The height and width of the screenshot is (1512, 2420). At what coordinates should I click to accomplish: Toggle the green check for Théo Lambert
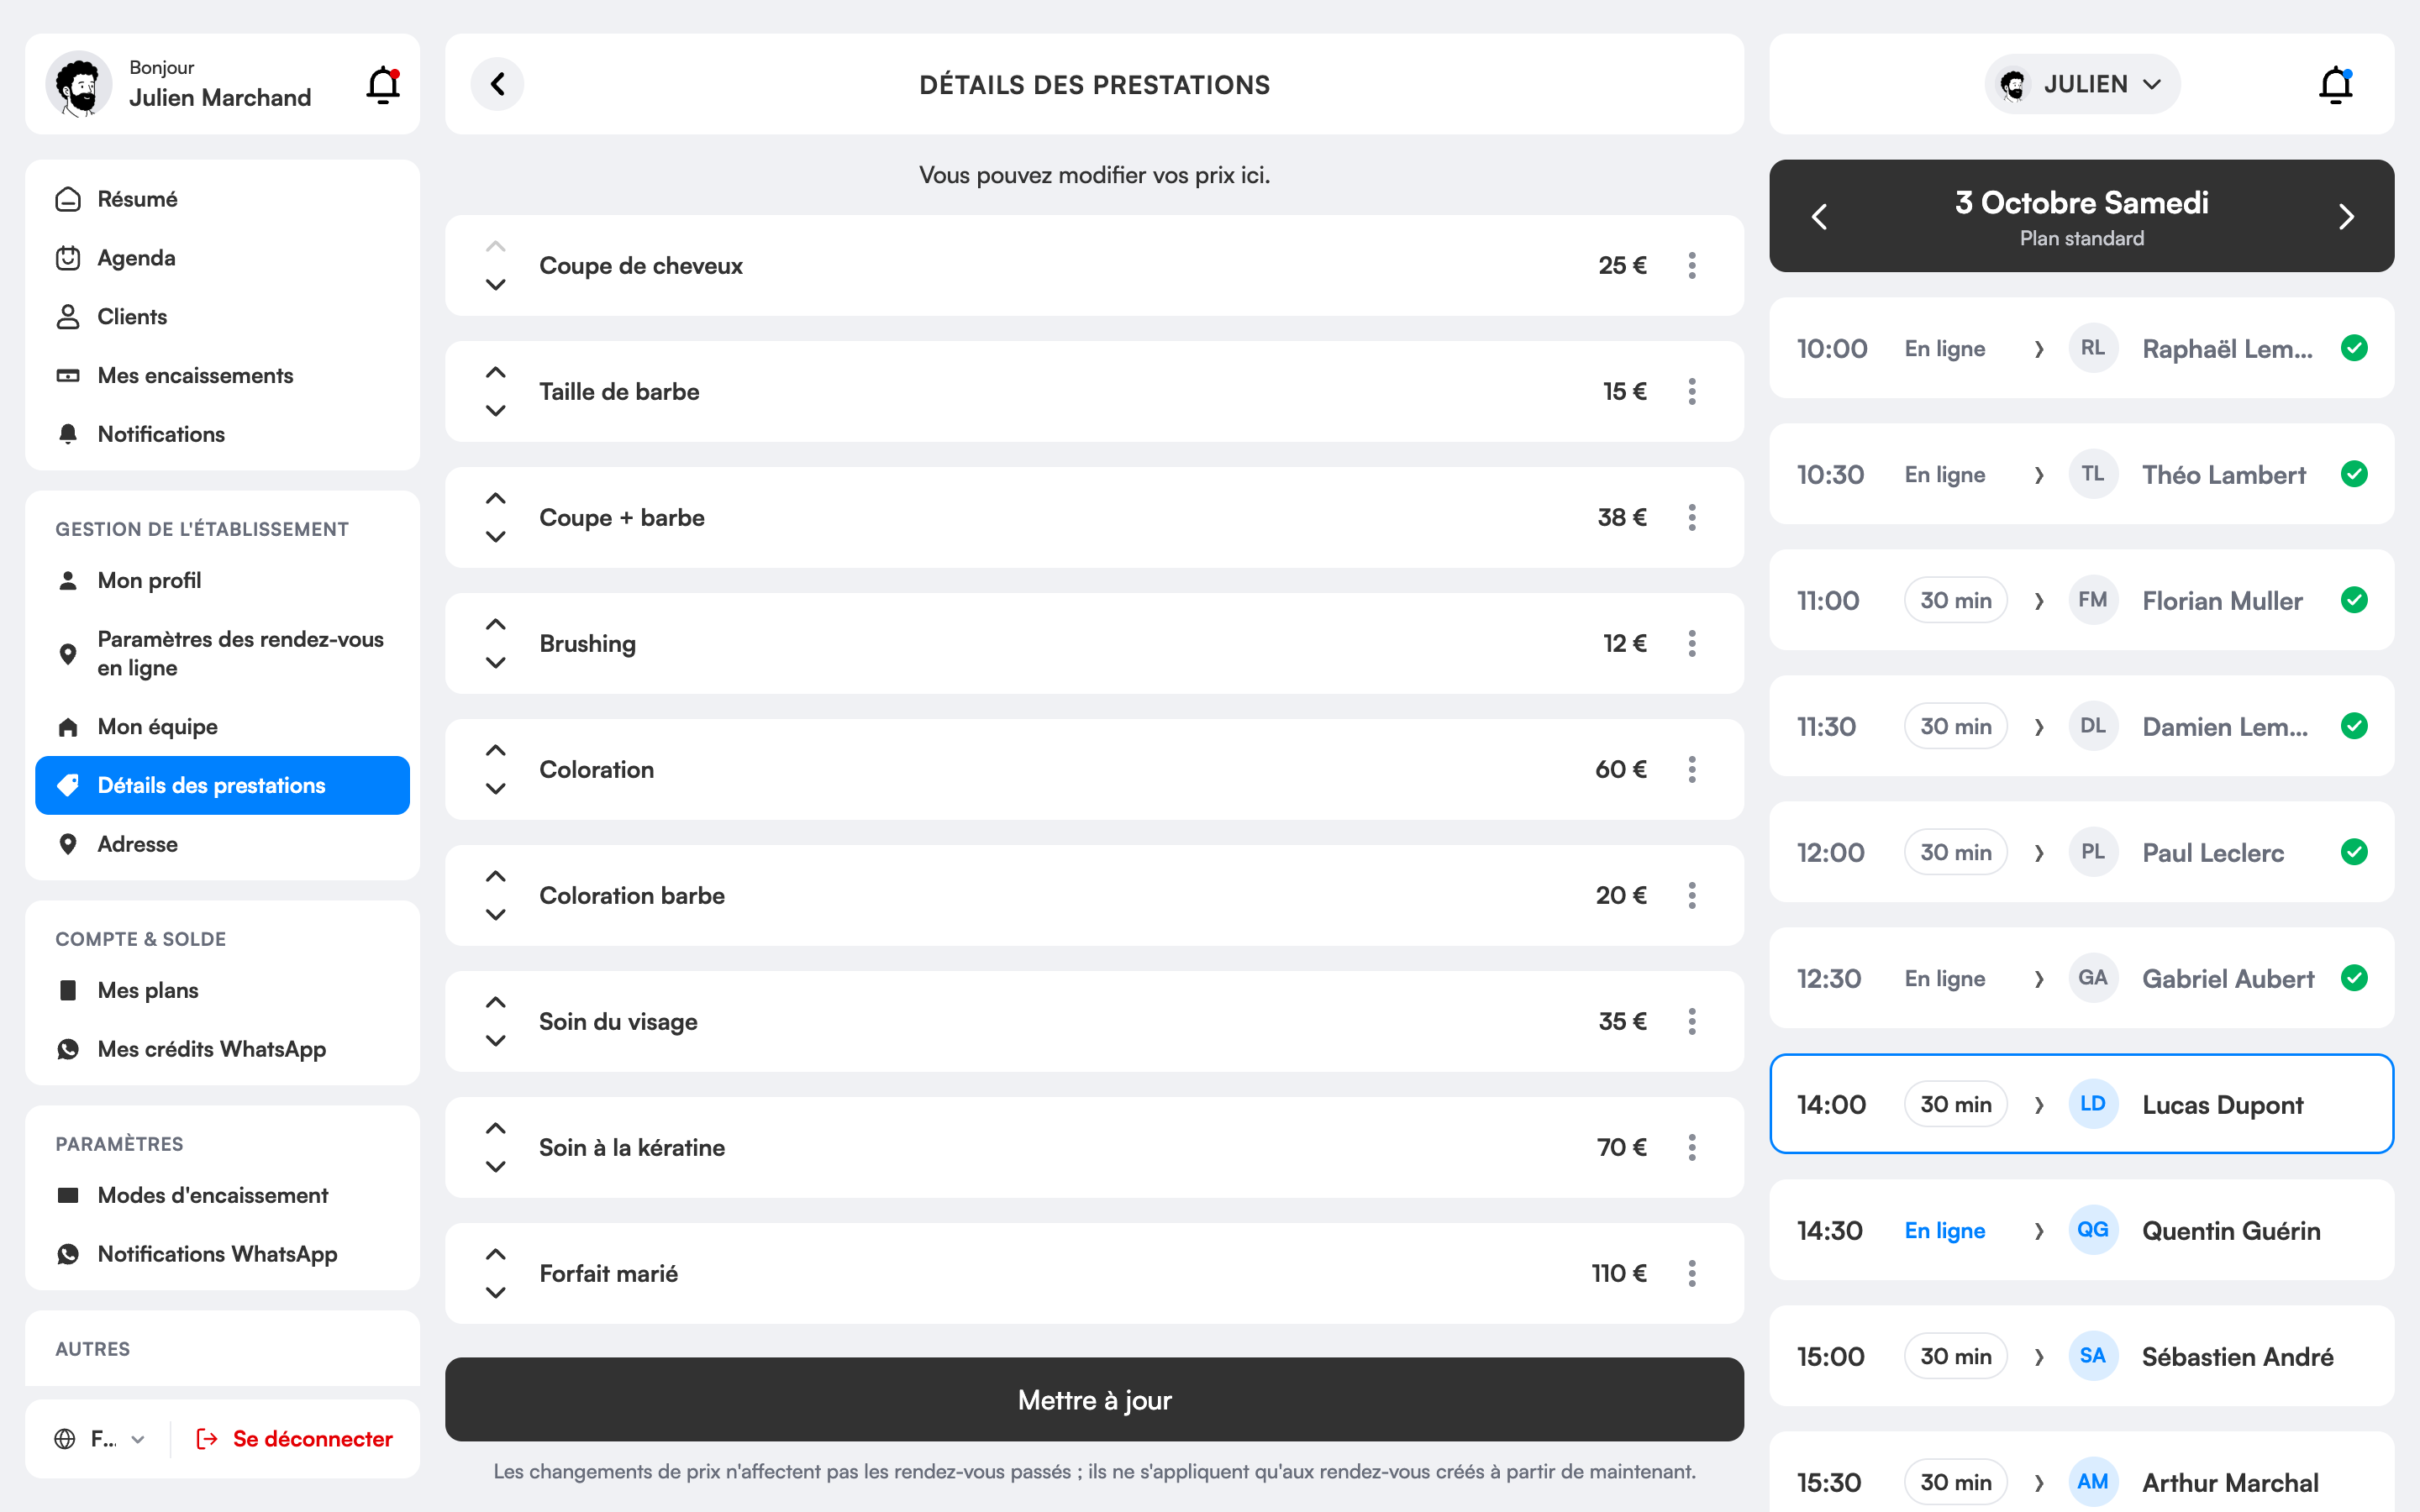pos(2354,474)
